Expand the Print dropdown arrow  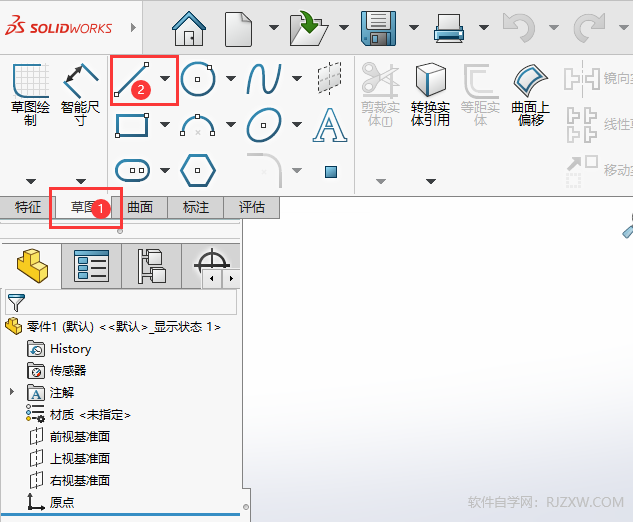pos(484,27)
